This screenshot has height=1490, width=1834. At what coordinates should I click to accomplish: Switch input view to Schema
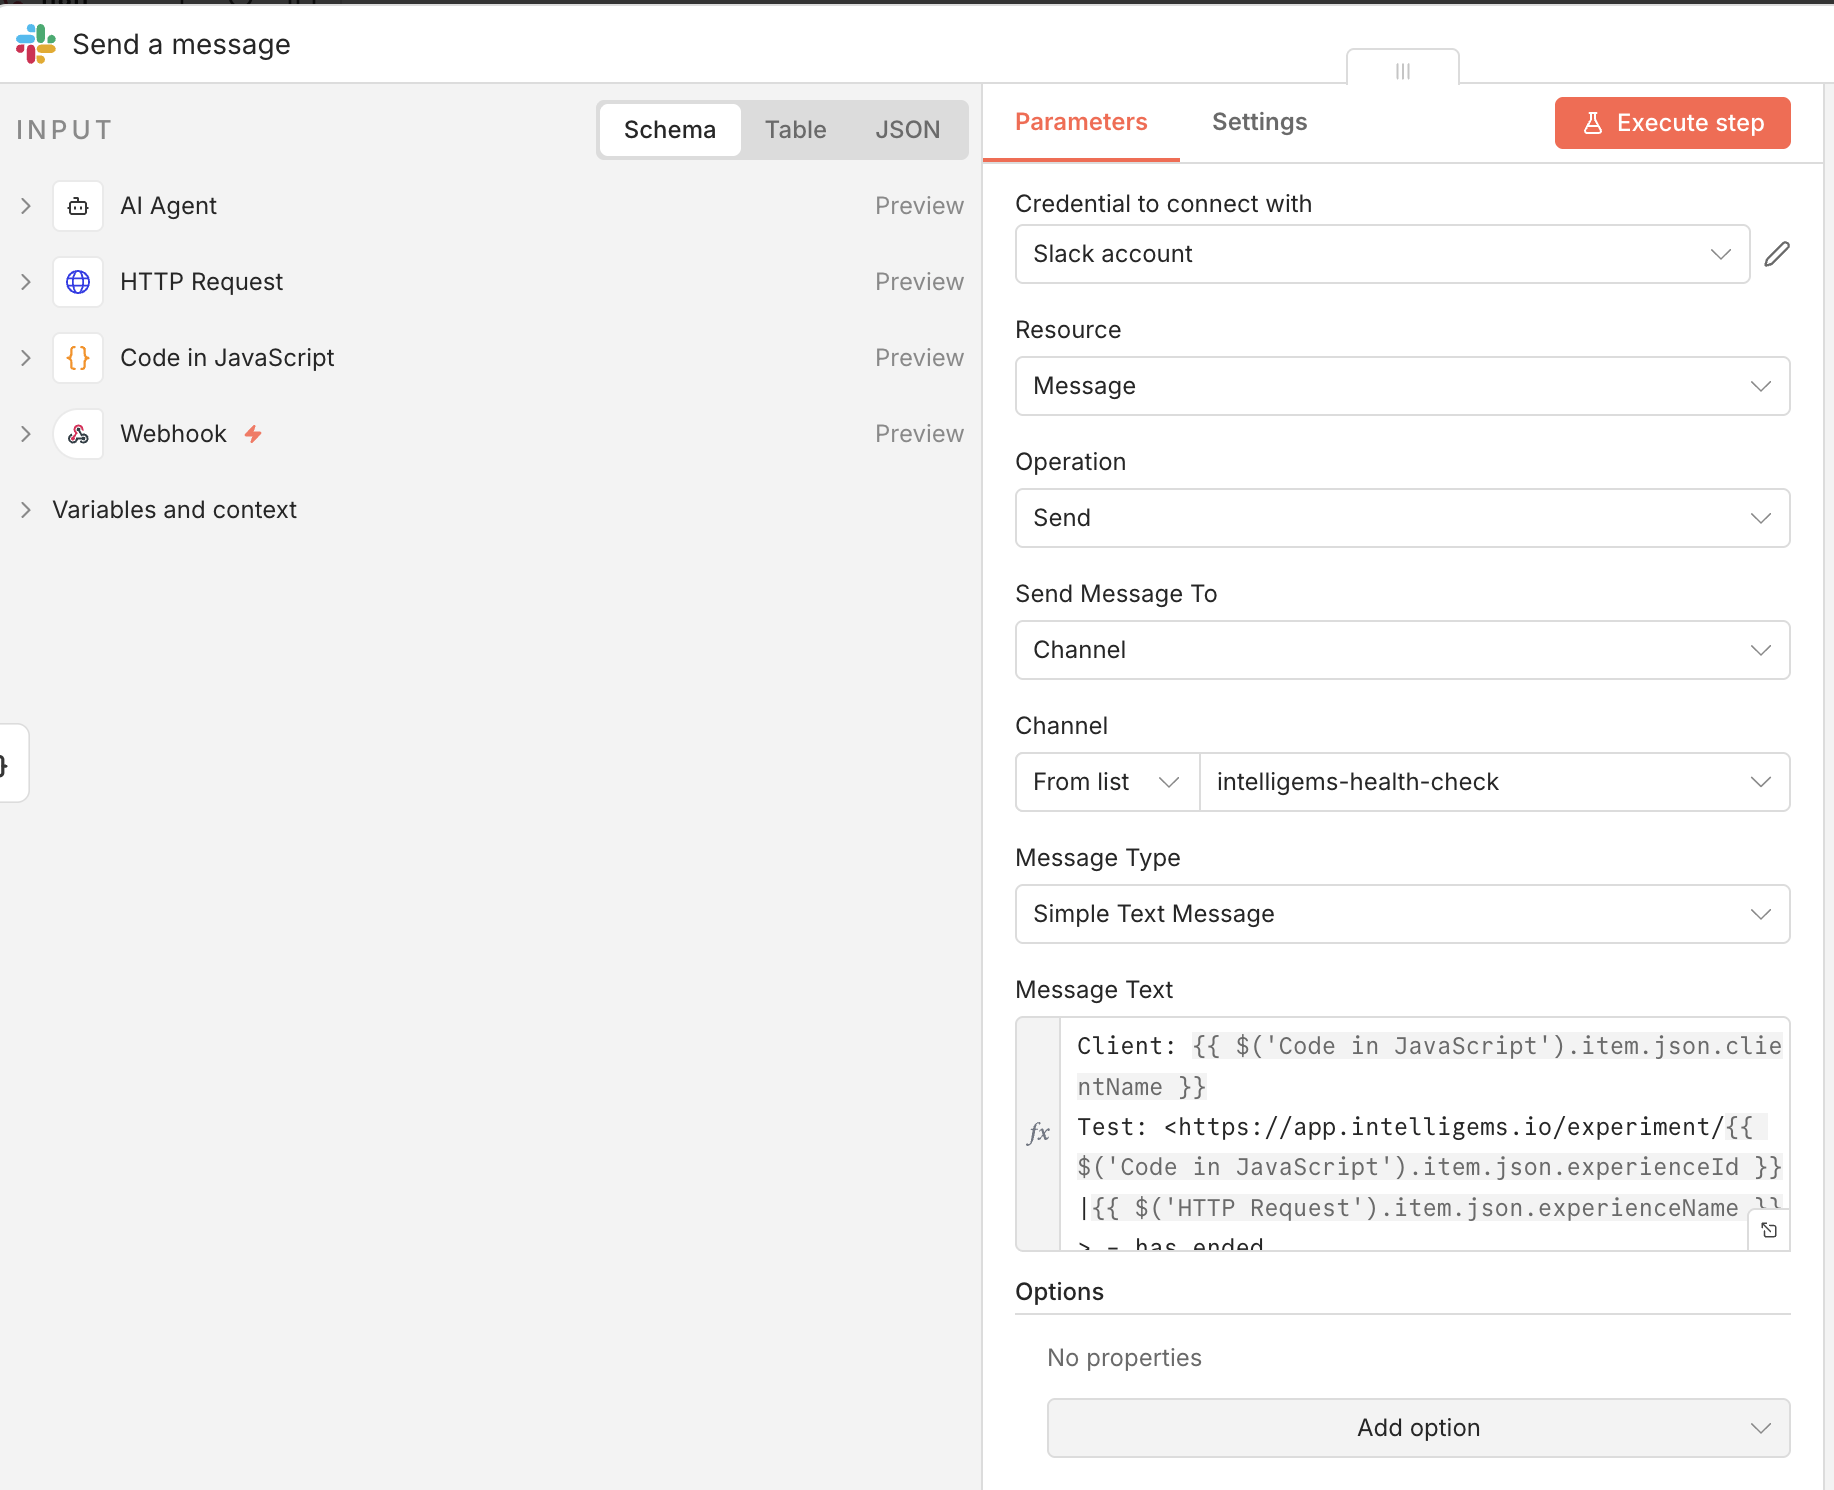[669, 130]
